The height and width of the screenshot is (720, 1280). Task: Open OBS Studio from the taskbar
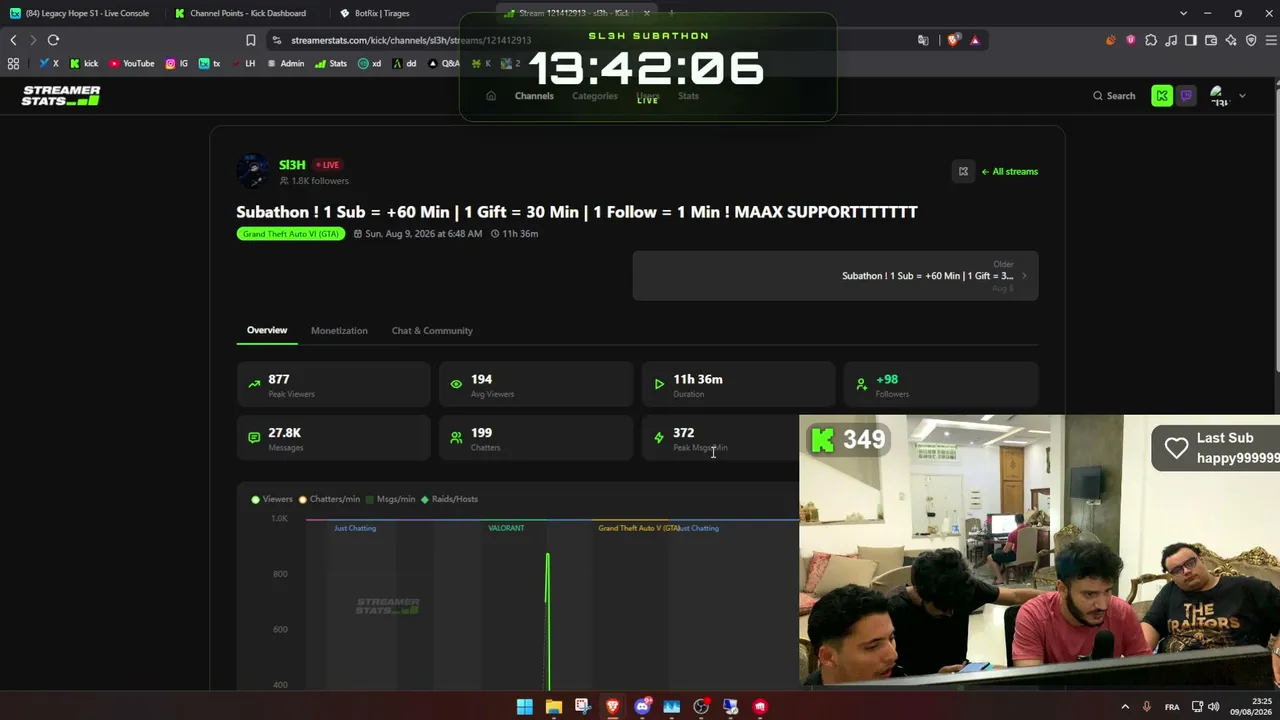701,707
